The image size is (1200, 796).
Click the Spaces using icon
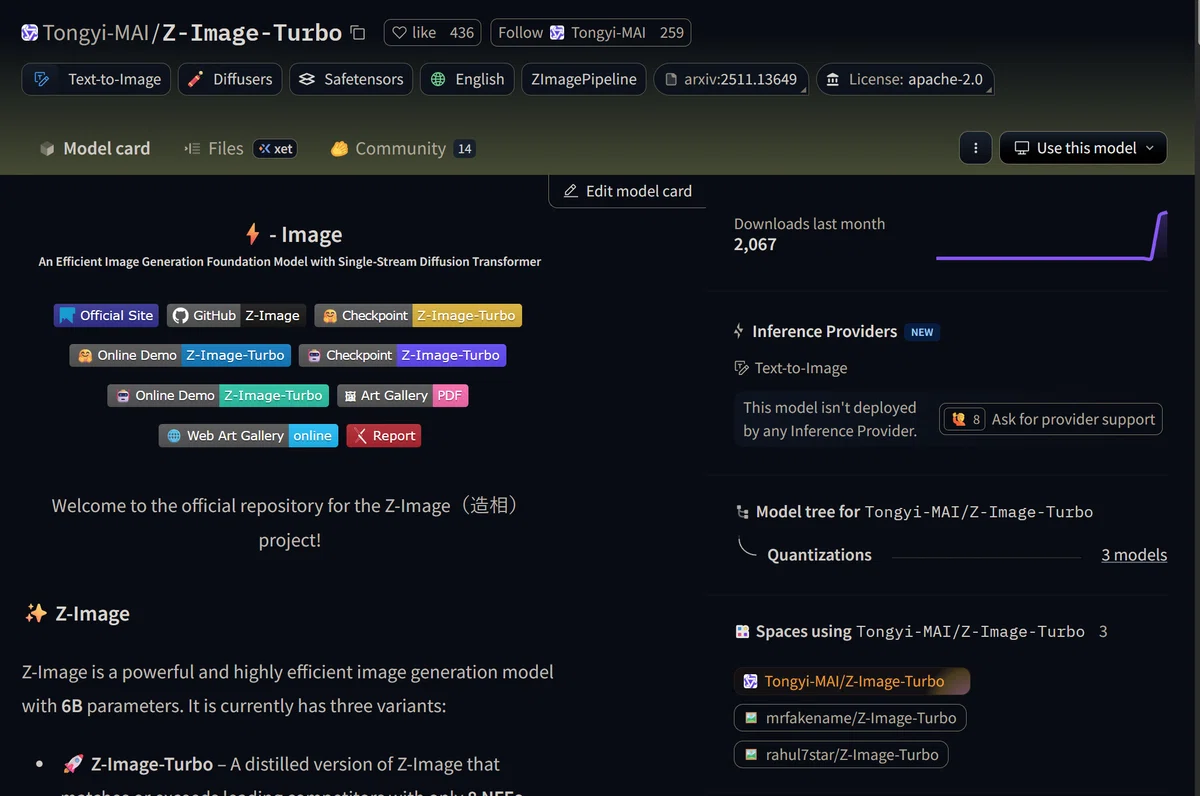(742, 631)
